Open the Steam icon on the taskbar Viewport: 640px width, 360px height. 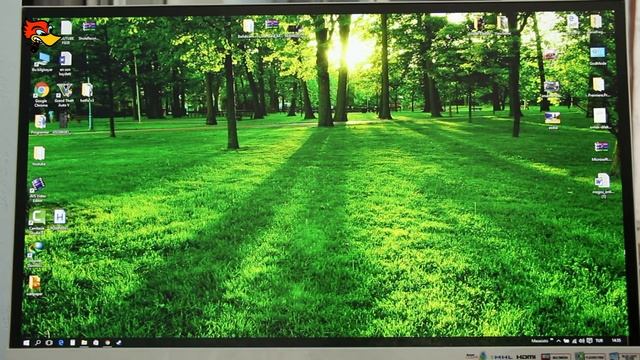[119, 343]
